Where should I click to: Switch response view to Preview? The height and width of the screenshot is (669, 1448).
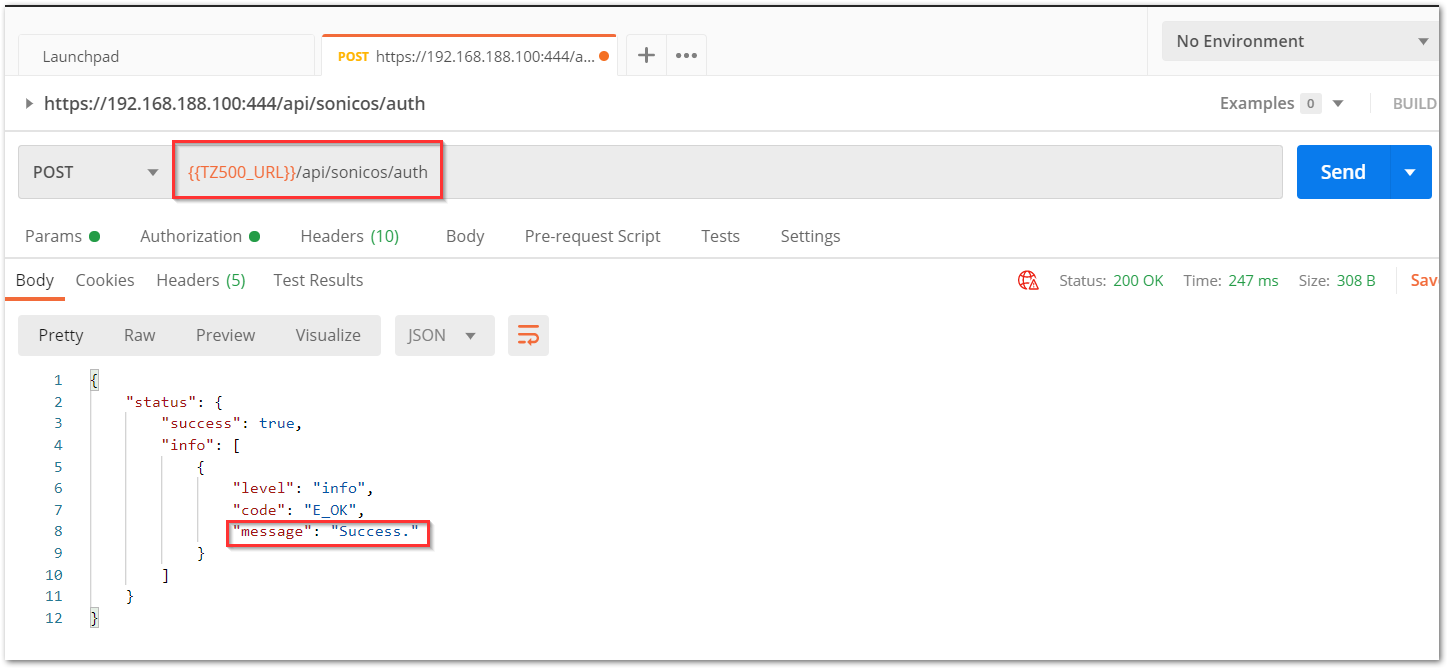[225, 335]
